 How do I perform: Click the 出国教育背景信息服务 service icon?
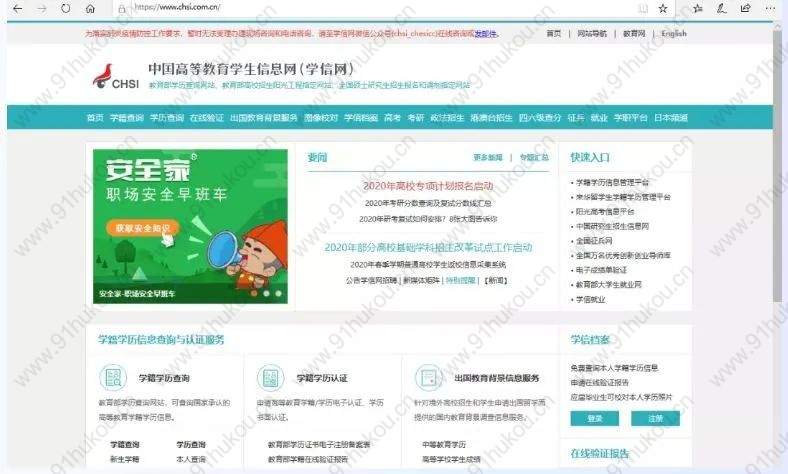pos(429,377)
